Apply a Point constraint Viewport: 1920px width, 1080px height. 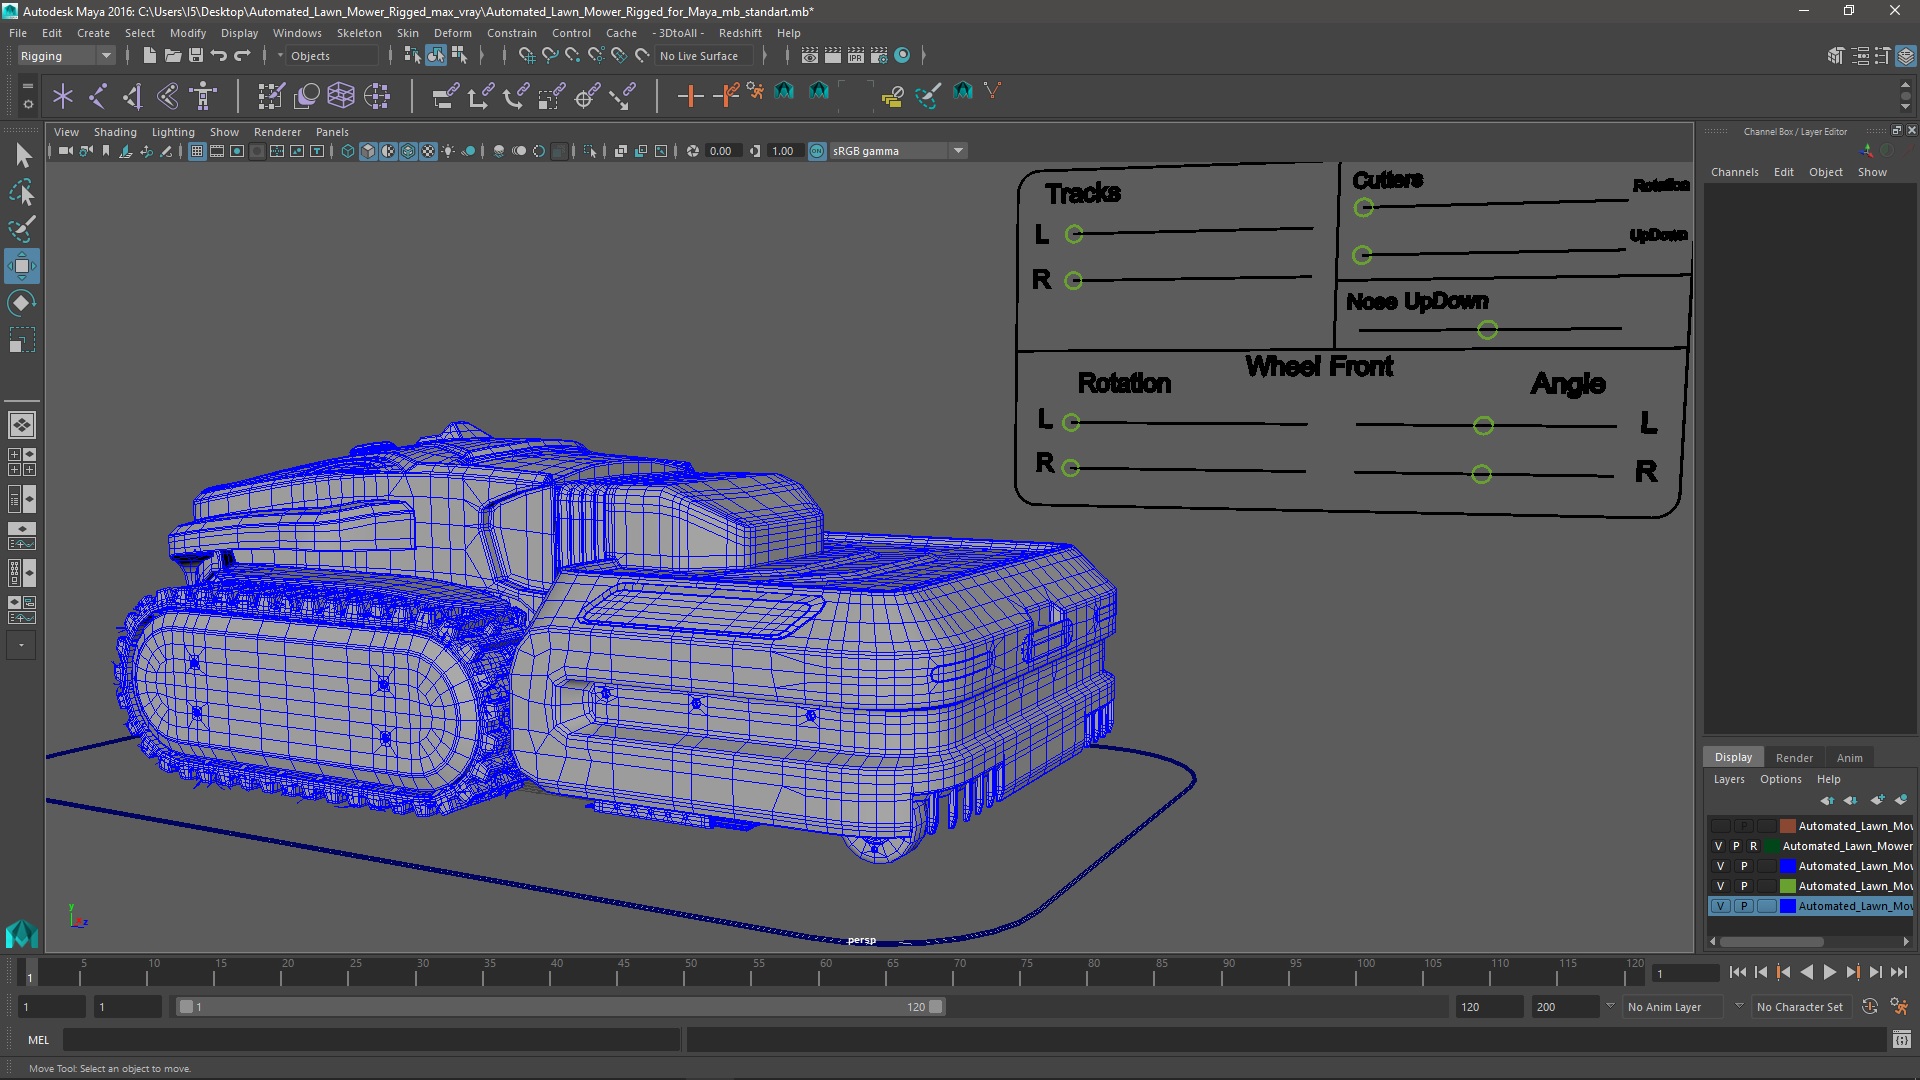tap(480, 96)
